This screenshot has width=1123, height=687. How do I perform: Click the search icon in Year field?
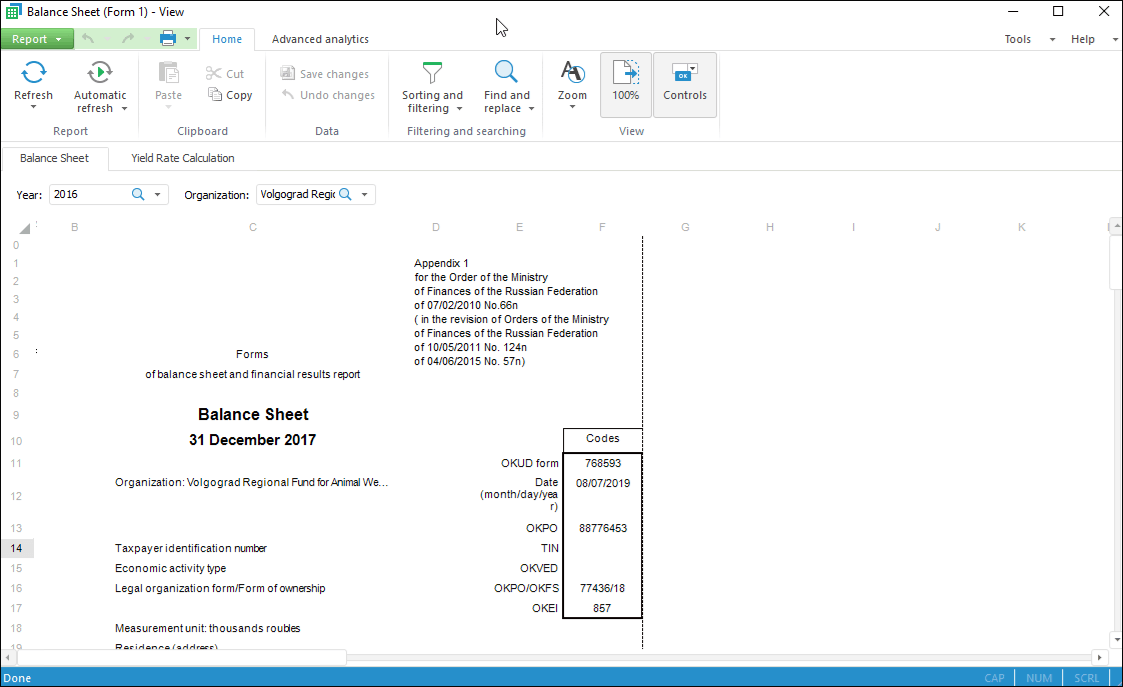click(139, 195)
